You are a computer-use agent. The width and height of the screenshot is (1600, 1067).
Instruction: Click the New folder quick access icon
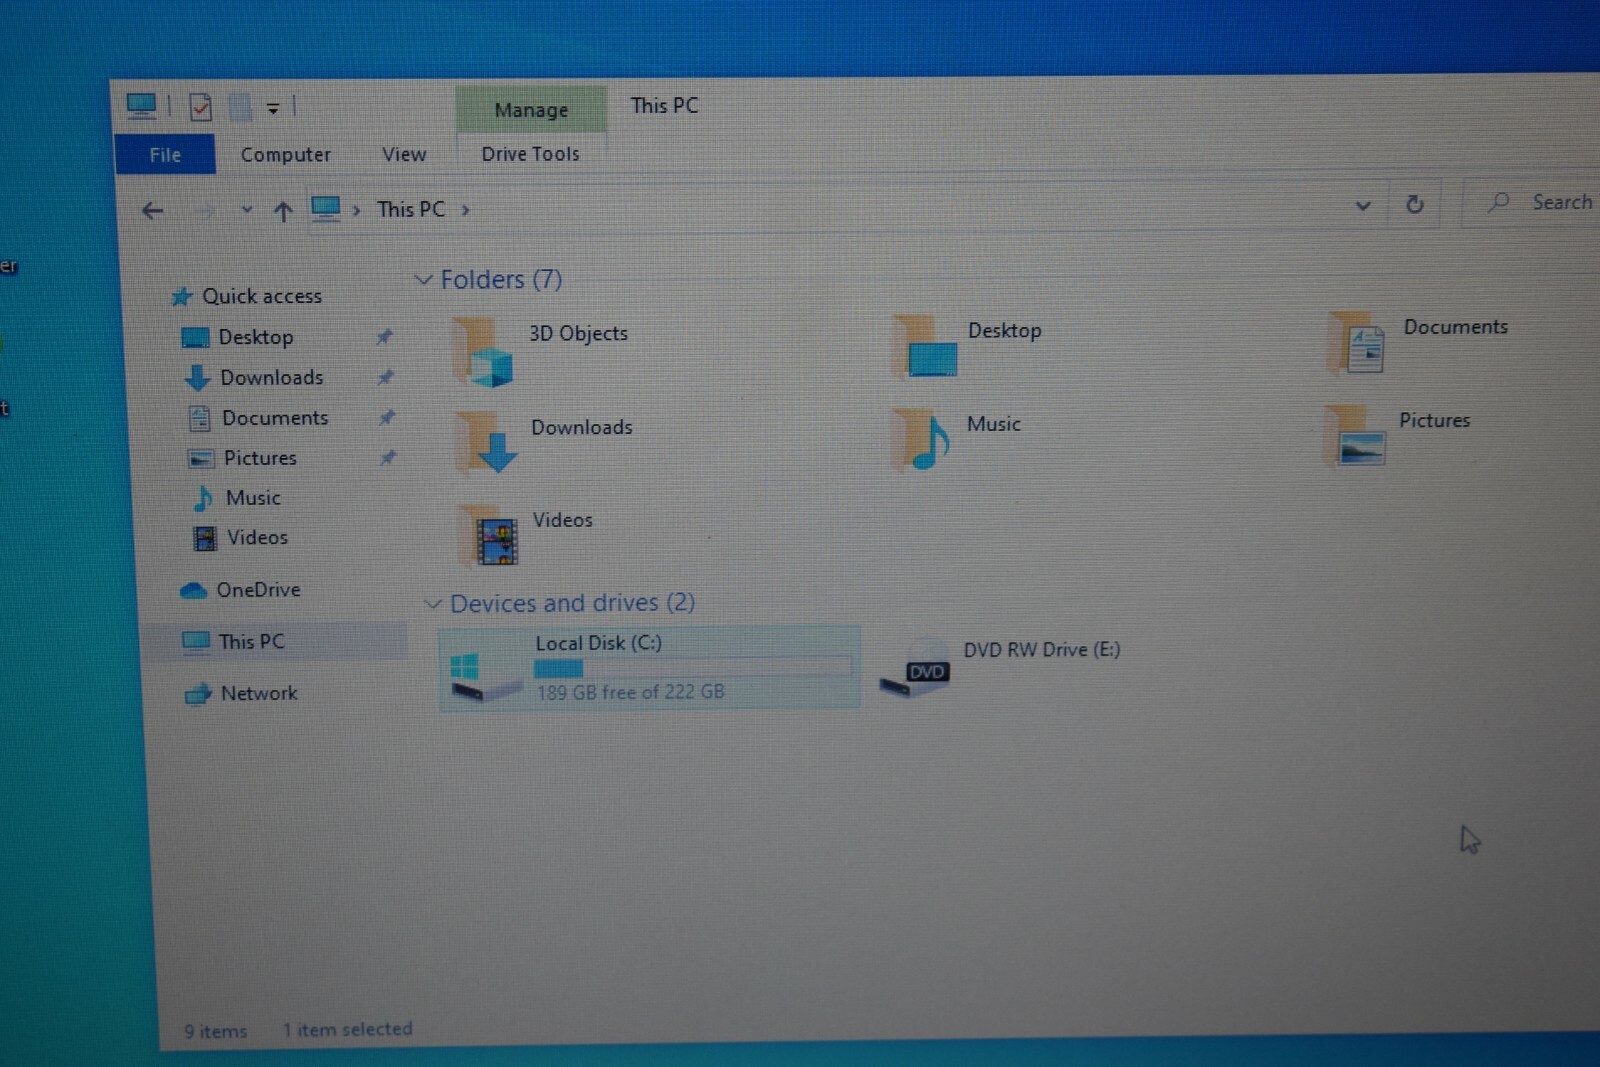pyautogui.click(x=240, y=106)
